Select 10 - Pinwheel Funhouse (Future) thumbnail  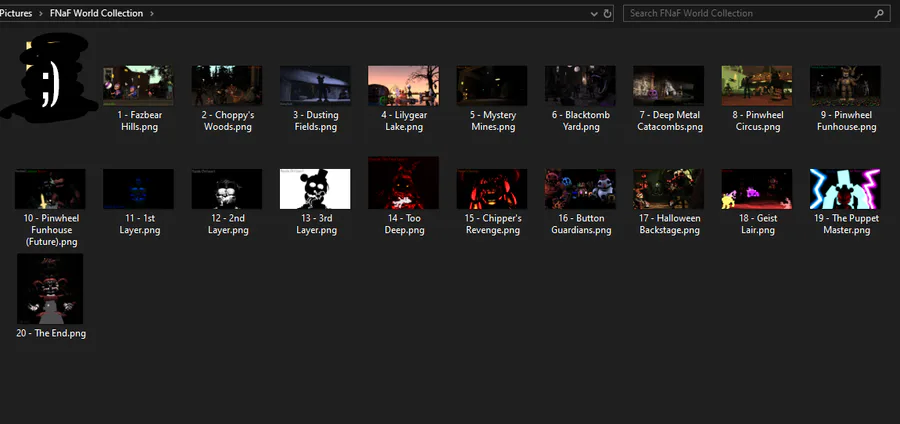click(50, 189)
